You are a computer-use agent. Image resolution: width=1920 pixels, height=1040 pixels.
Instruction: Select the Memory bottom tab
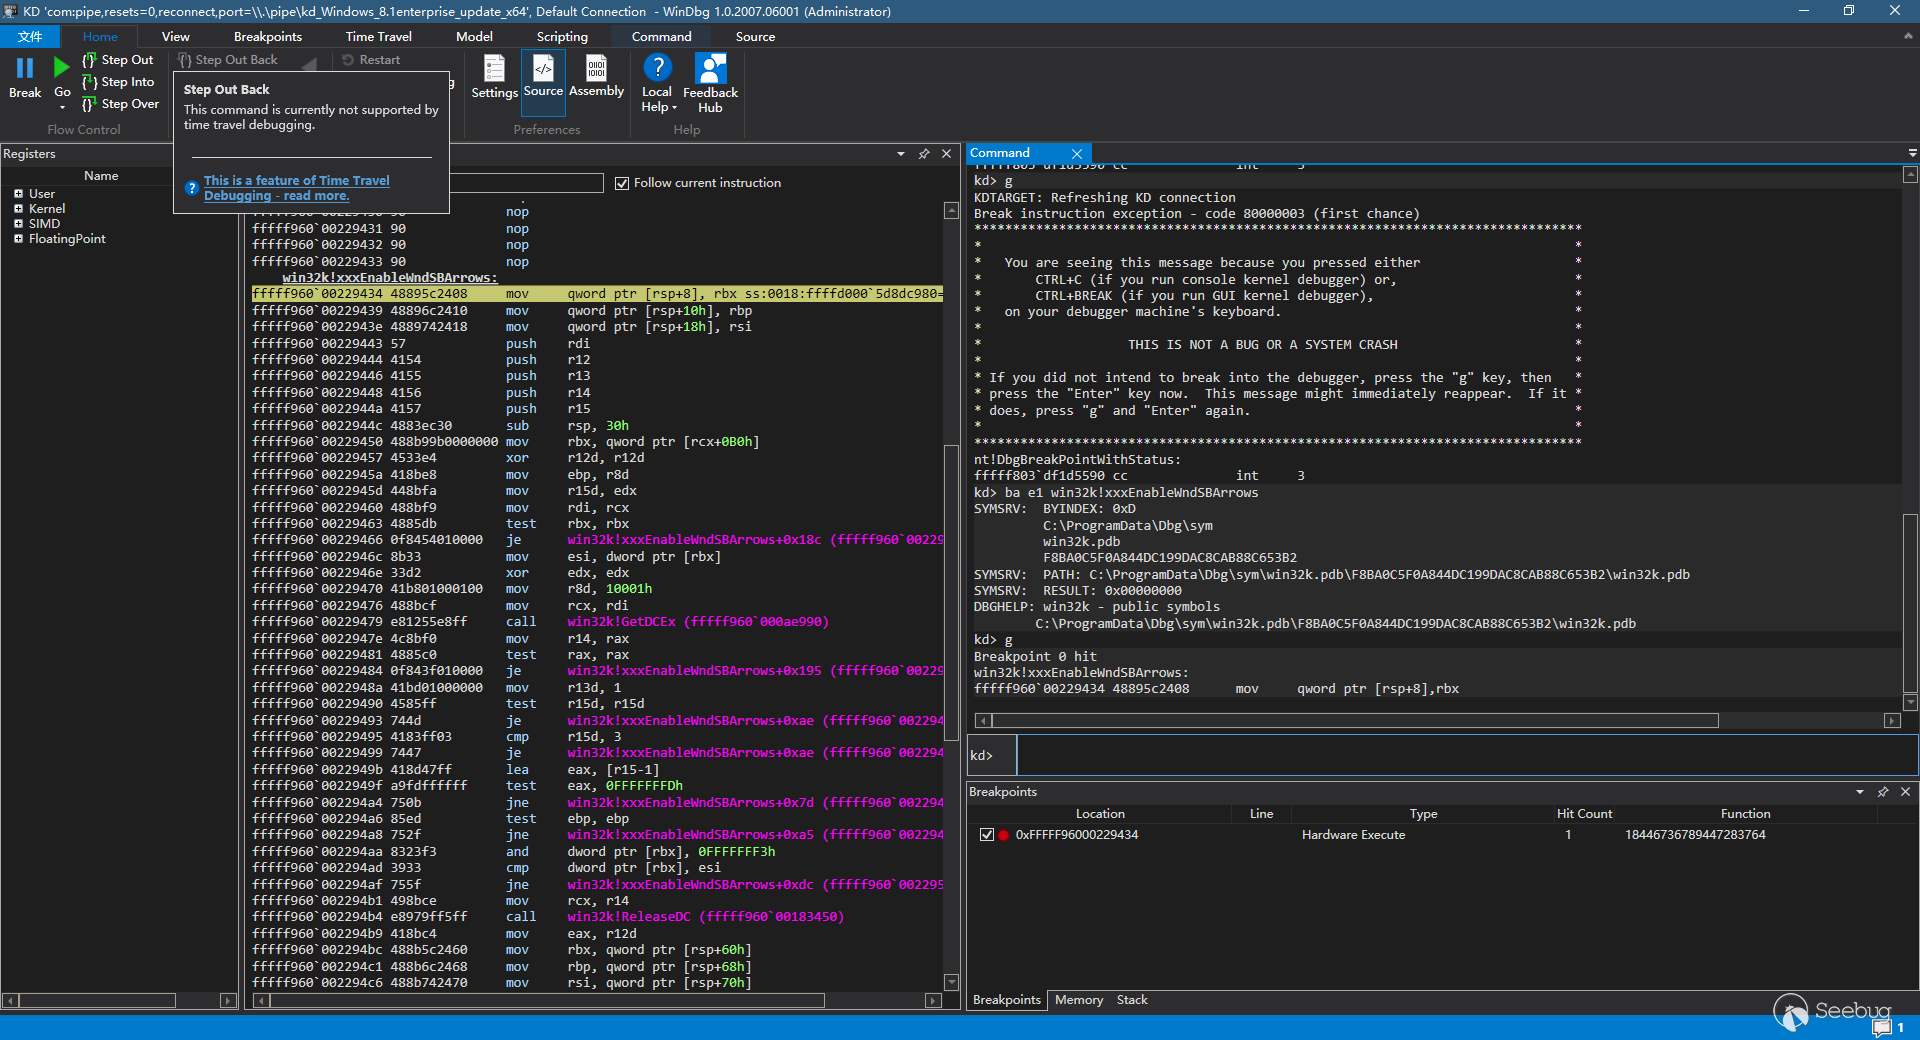click(x=1079, y=1000)
